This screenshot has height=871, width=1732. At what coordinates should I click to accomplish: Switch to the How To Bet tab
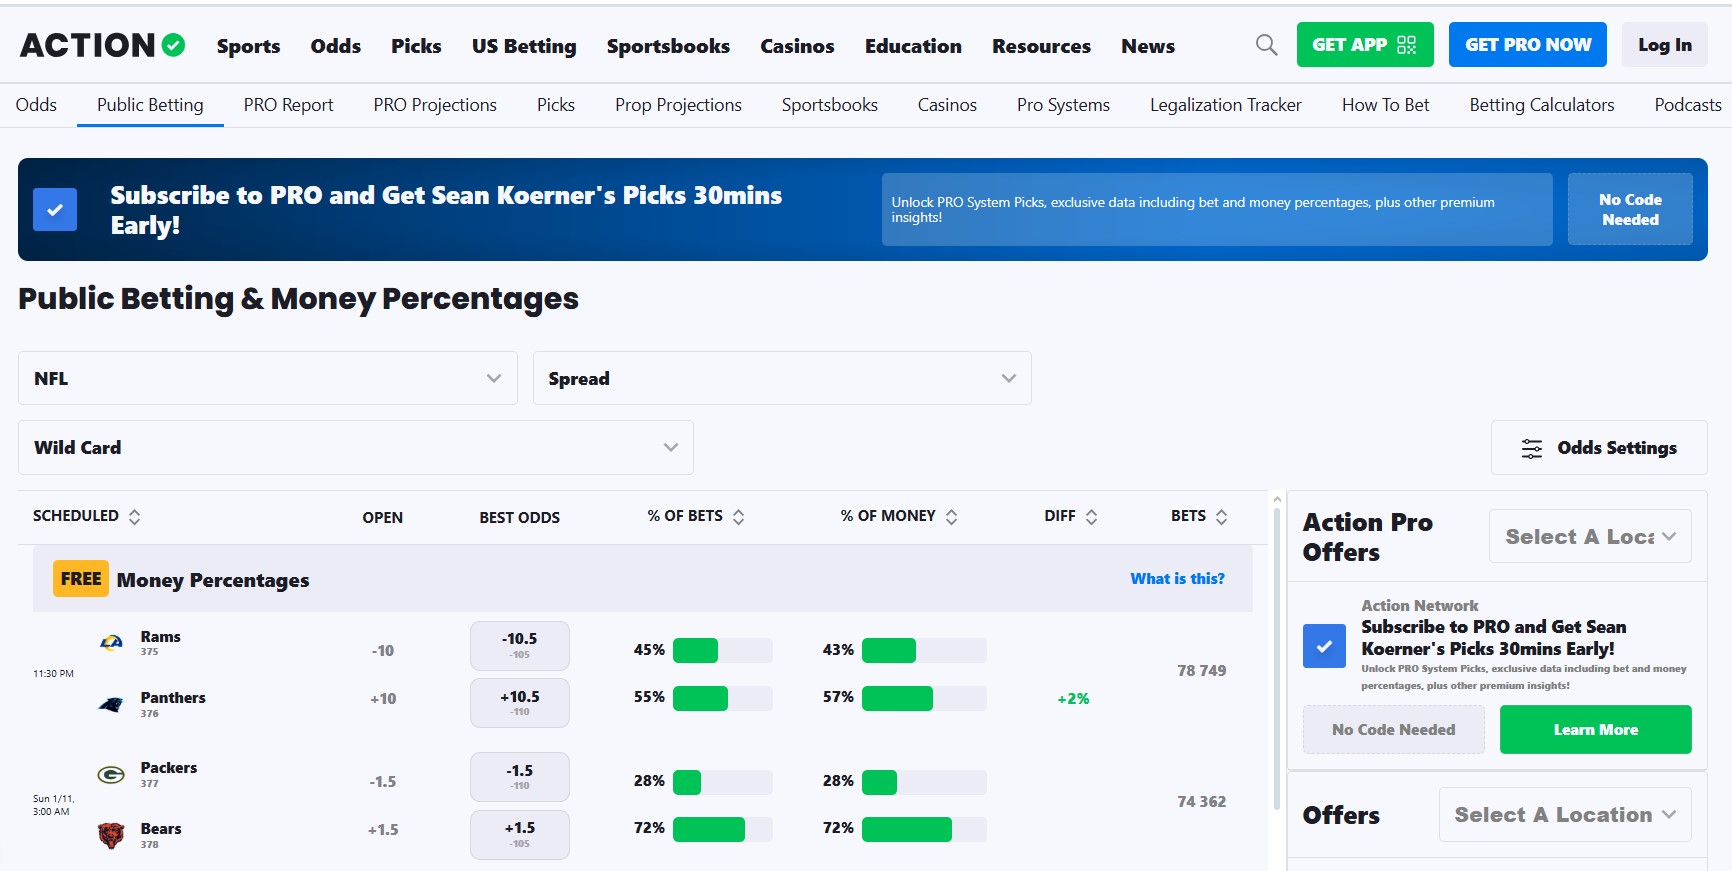tap(1385, 105)
